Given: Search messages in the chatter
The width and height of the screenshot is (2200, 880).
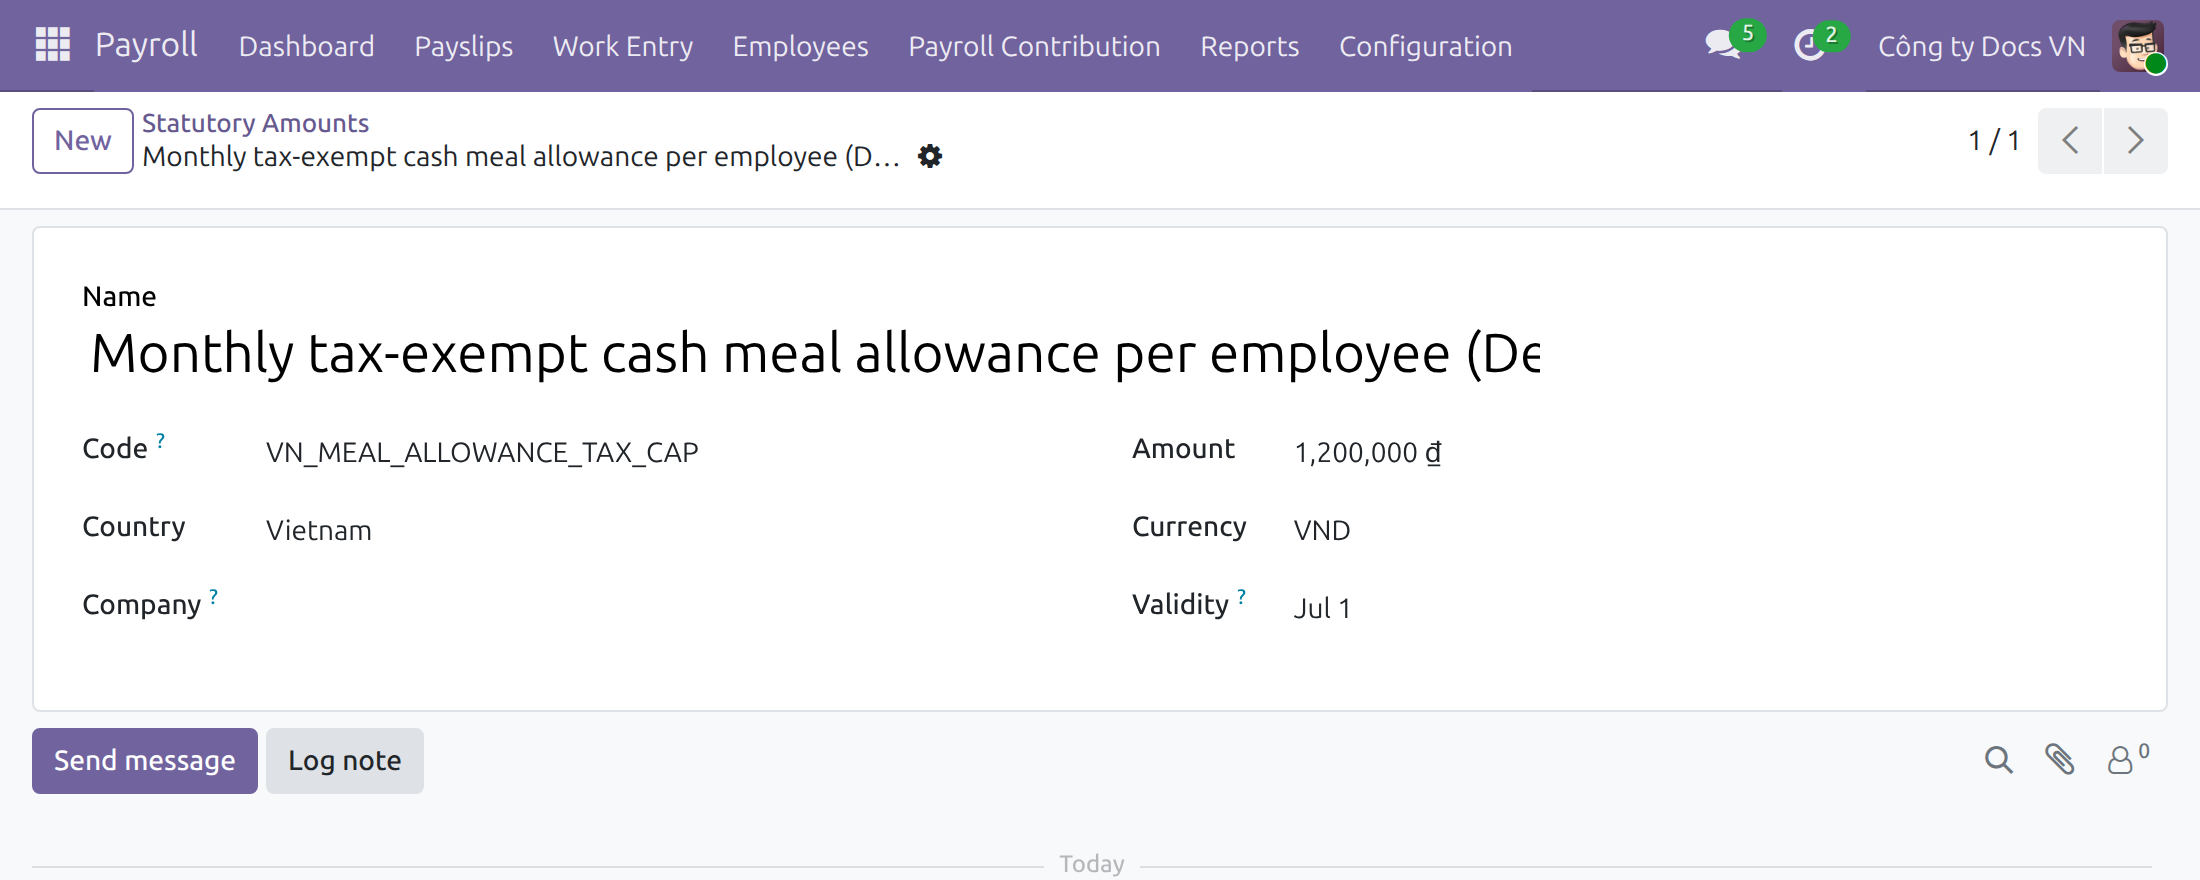Looking at the screenshot, I should coord(1998,760).
